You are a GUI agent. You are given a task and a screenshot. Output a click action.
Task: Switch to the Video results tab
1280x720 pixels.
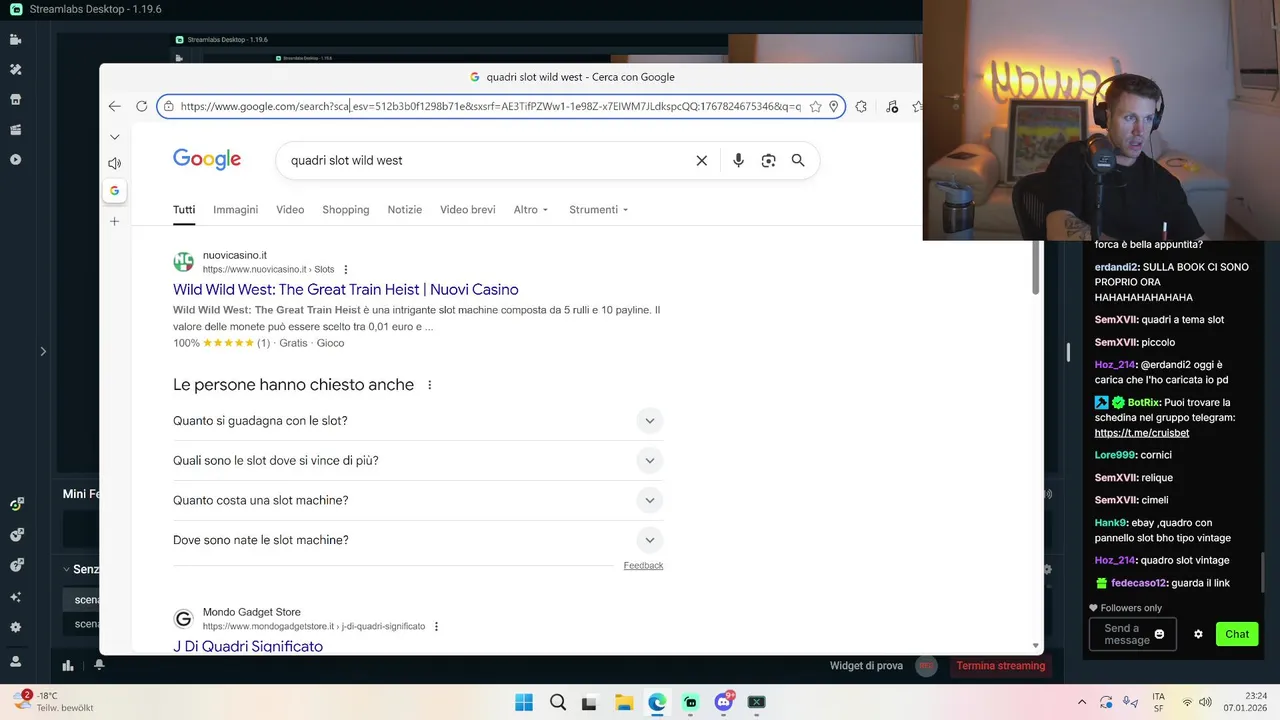[x=290, y=210]
